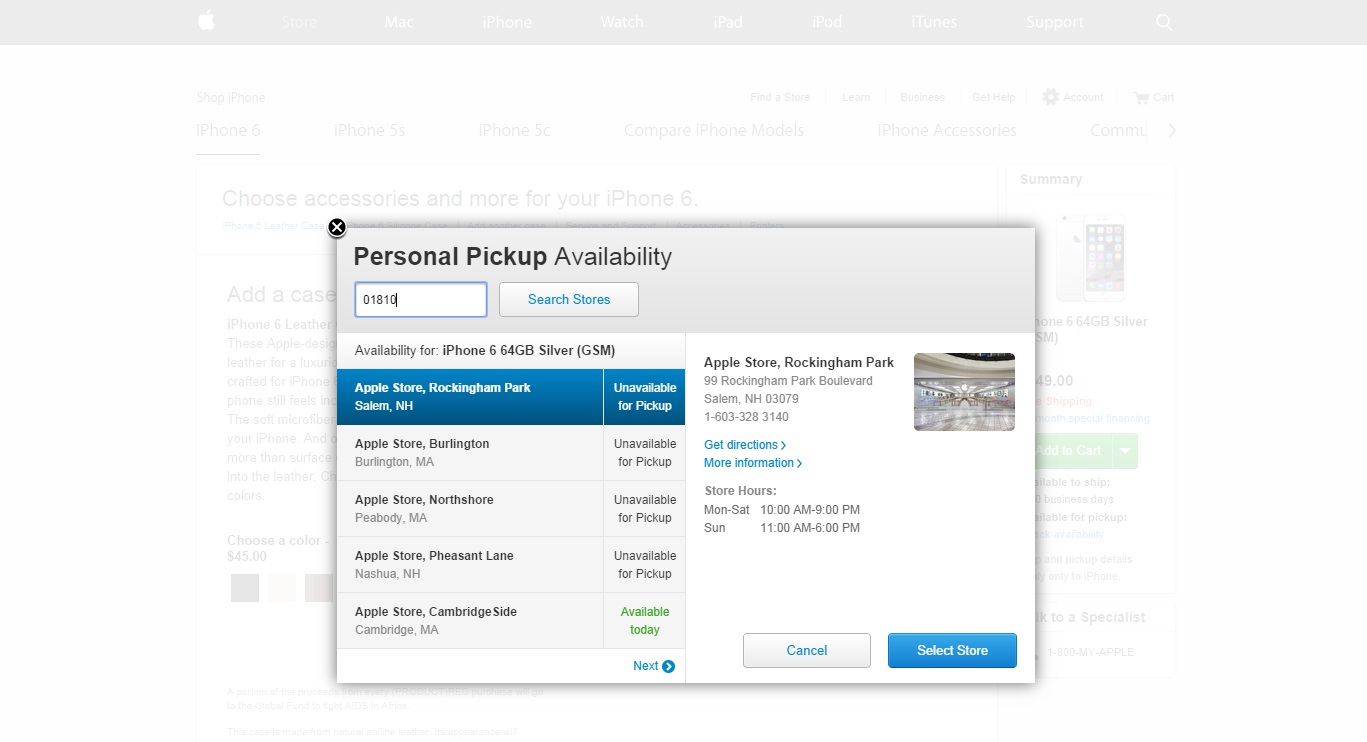Image resolution: width=1367 pixels, height=742 pixels.
Task: Click the Apple logo in navigation bar
Action: point(206,21)
